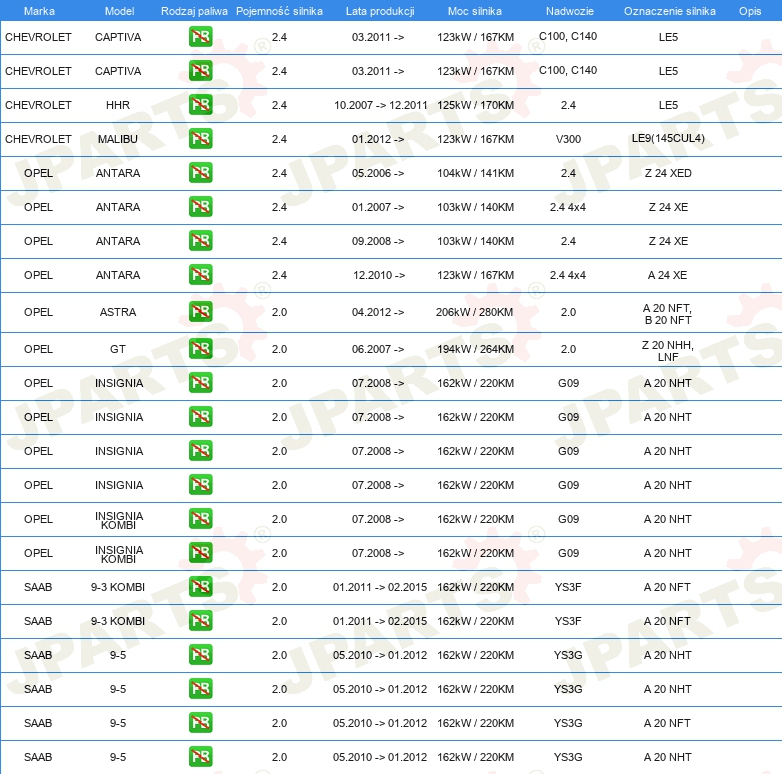Click the fuel icon in the Opel GT row
This screenshot has height=774, width=782.
coord(200,349)
